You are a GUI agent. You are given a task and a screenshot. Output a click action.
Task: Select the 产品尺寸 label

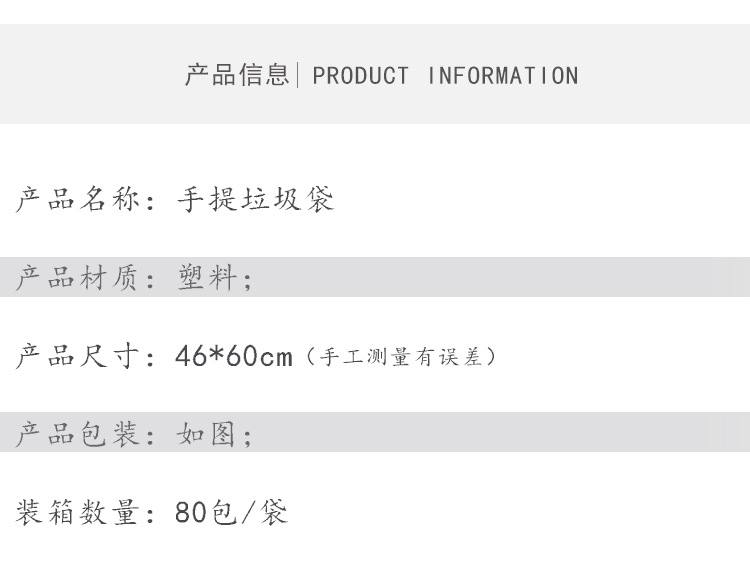click(x=77, y=356)
